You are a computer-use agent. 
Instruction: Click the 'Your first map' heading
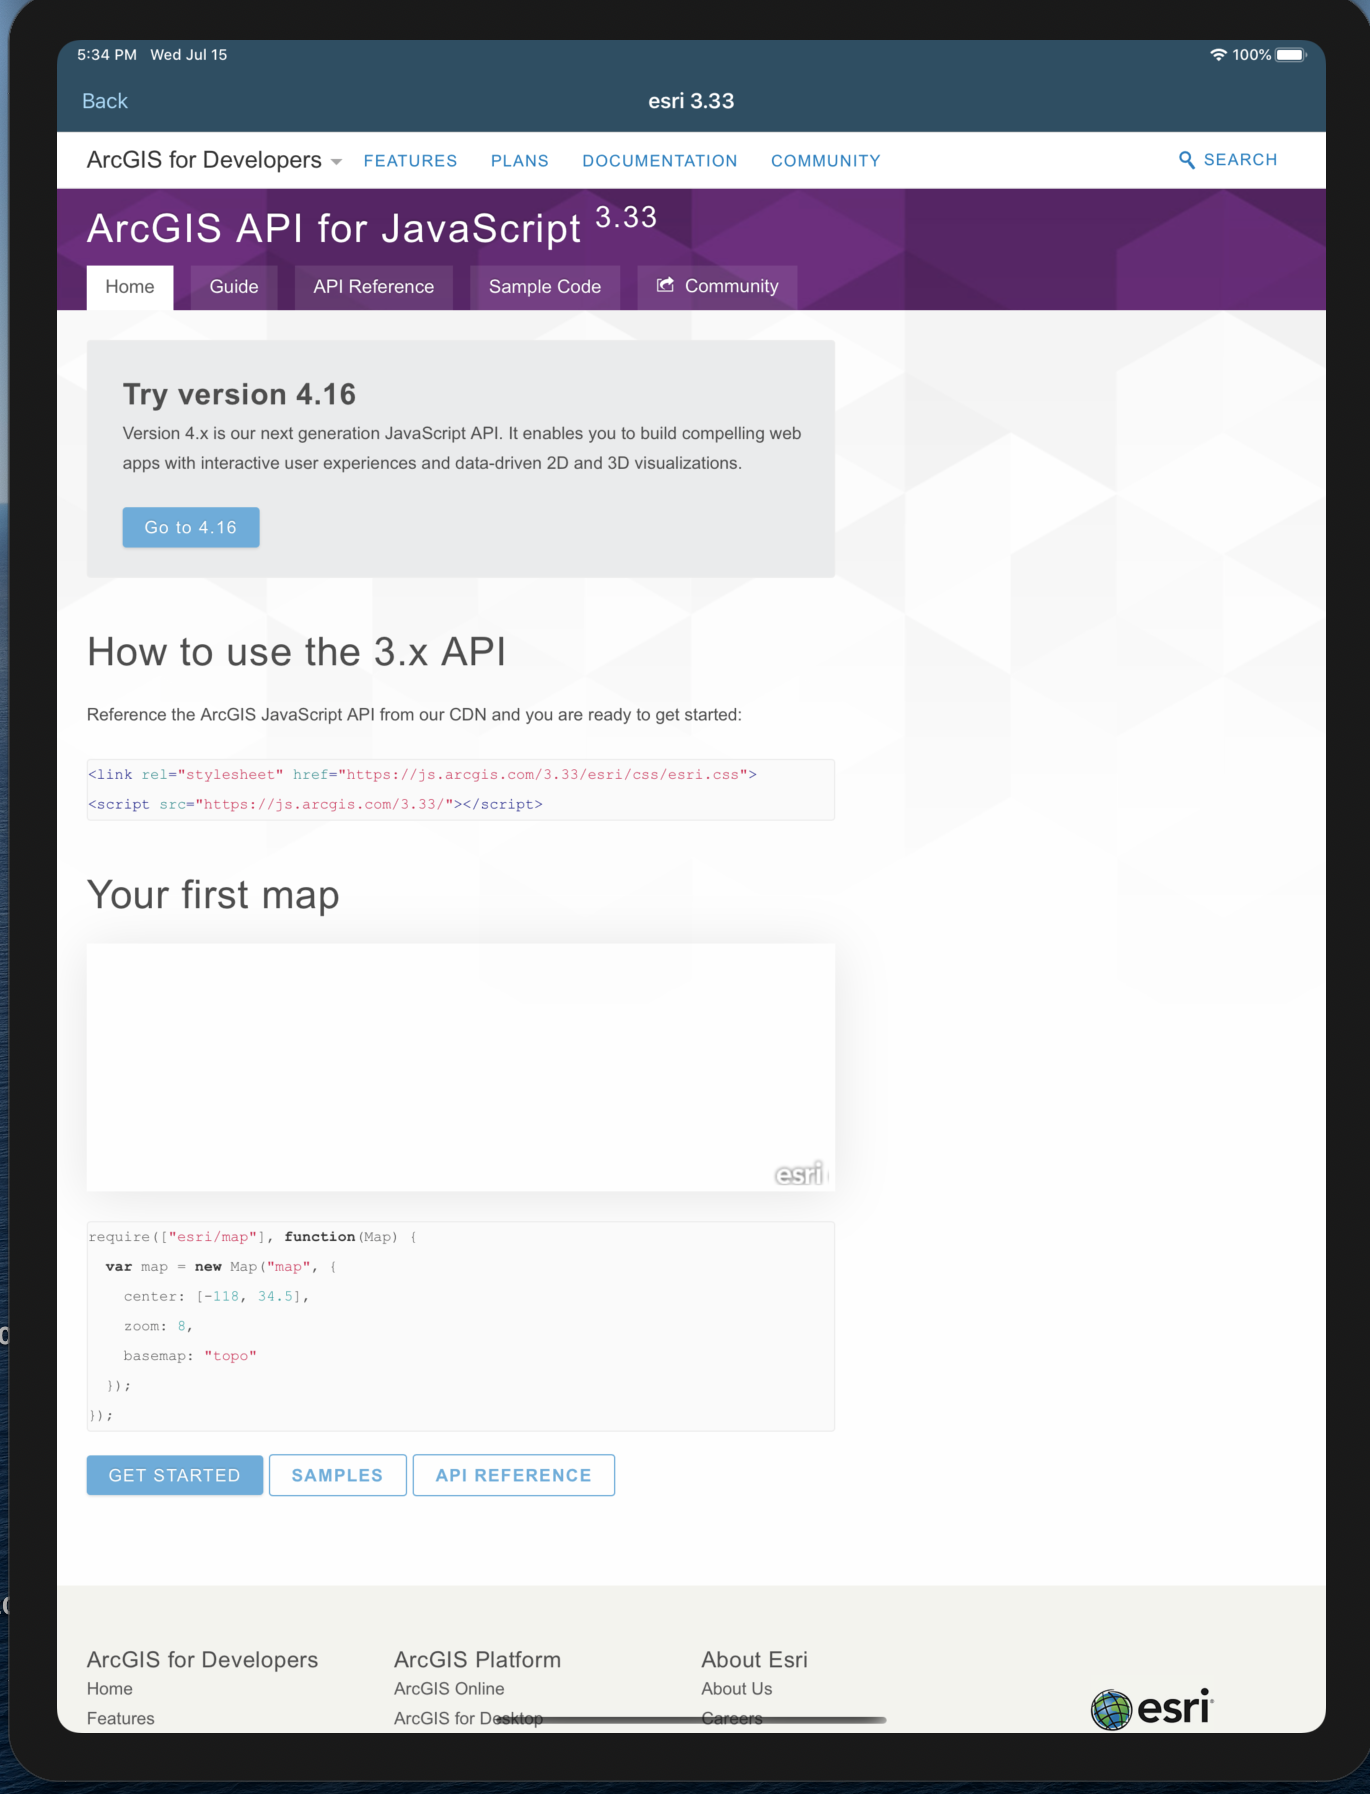pos(213,895)
